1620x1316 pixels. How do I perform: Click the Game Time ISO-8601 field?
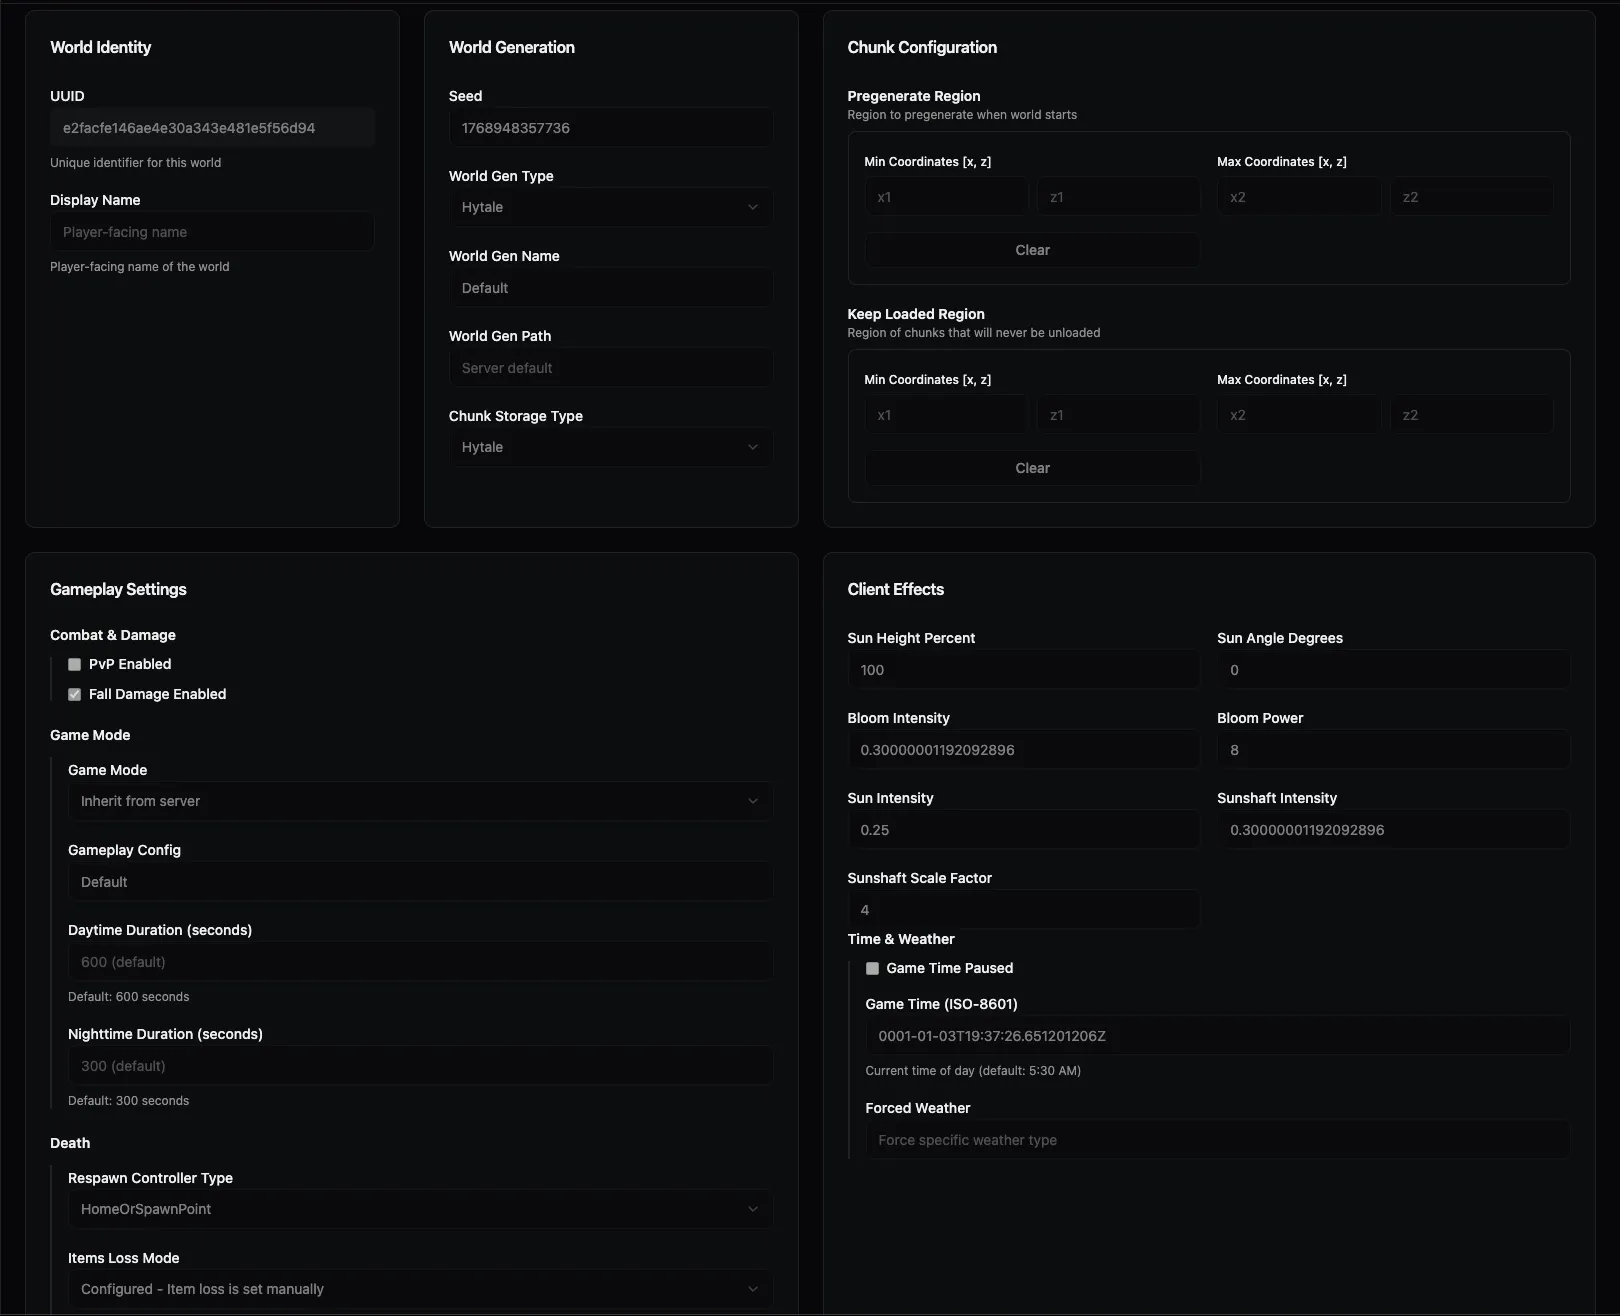point(1214,1036)
